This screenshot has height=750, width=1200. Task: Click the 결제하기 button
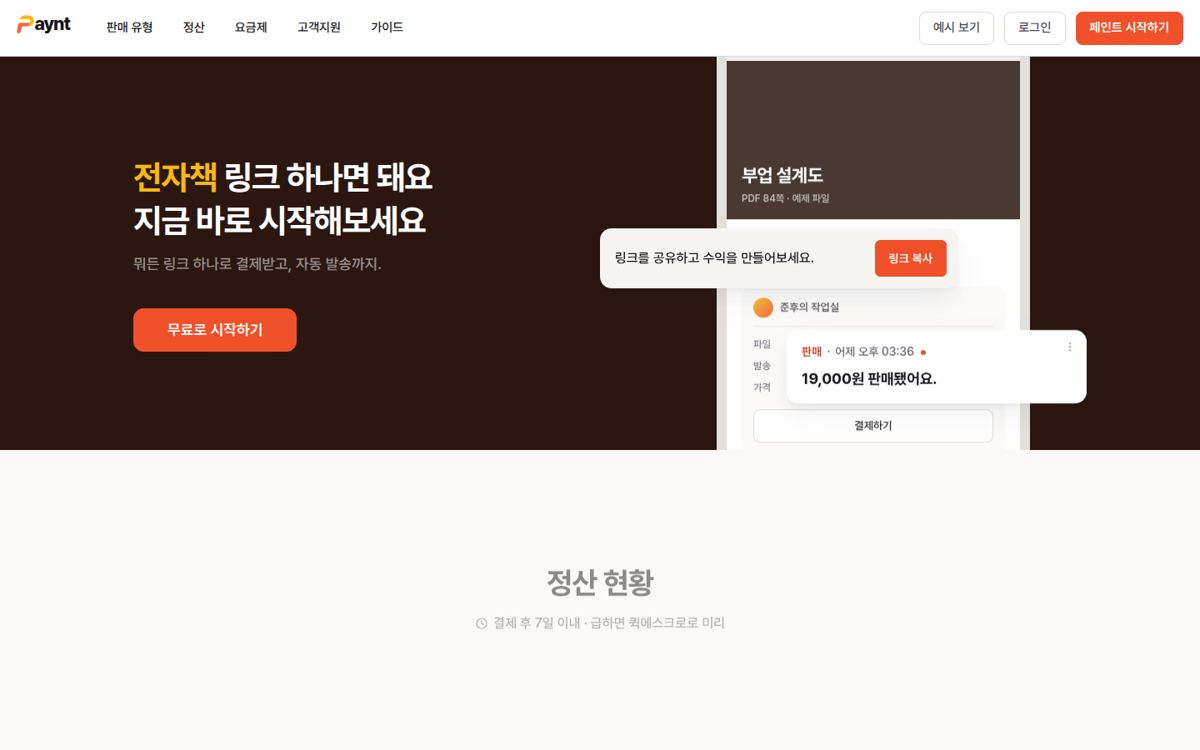pyautogui.click(x=873, y=425)
